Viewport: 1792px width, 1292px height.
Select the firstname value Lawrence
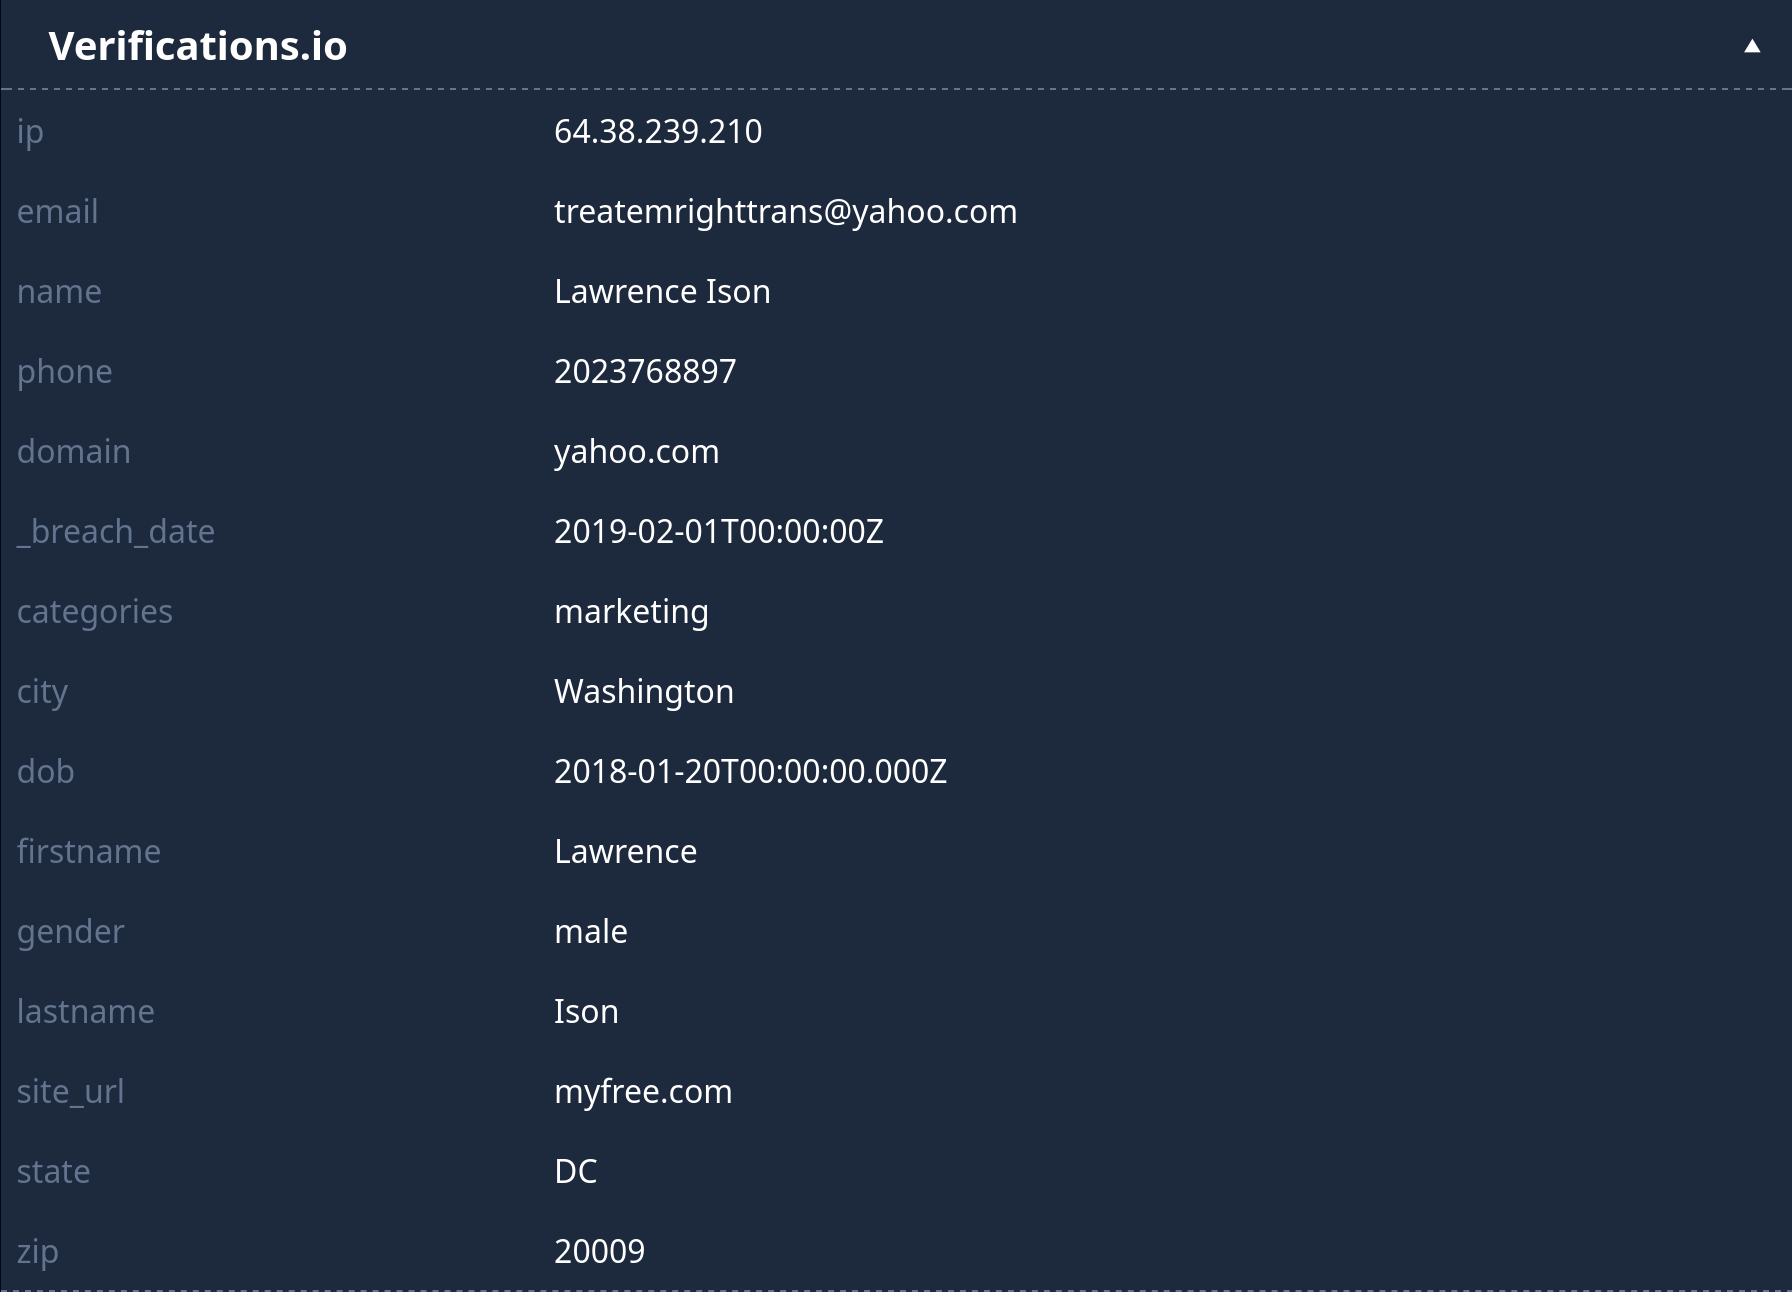(x=625, y=851)
